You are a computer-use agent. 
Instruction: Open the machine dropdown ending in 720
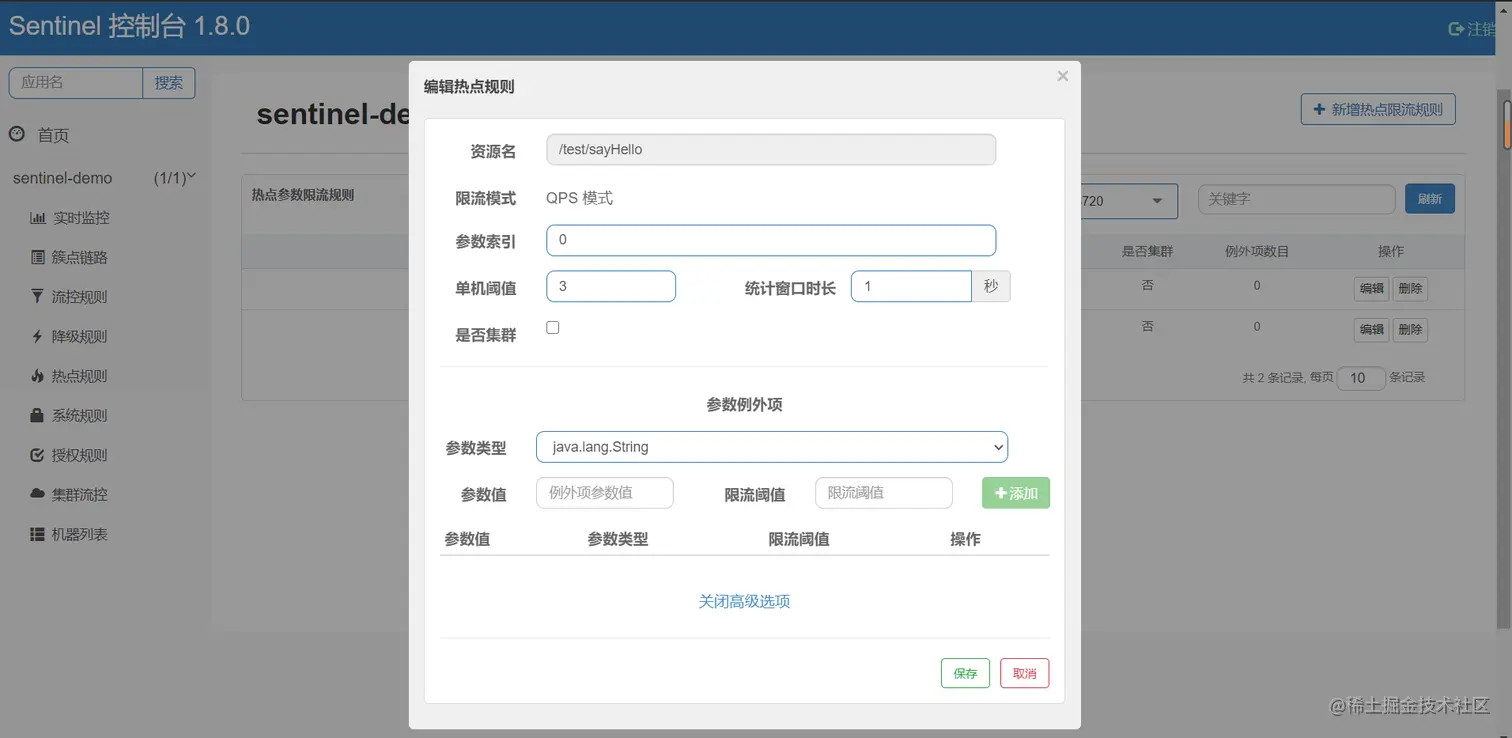(1129, 200)
